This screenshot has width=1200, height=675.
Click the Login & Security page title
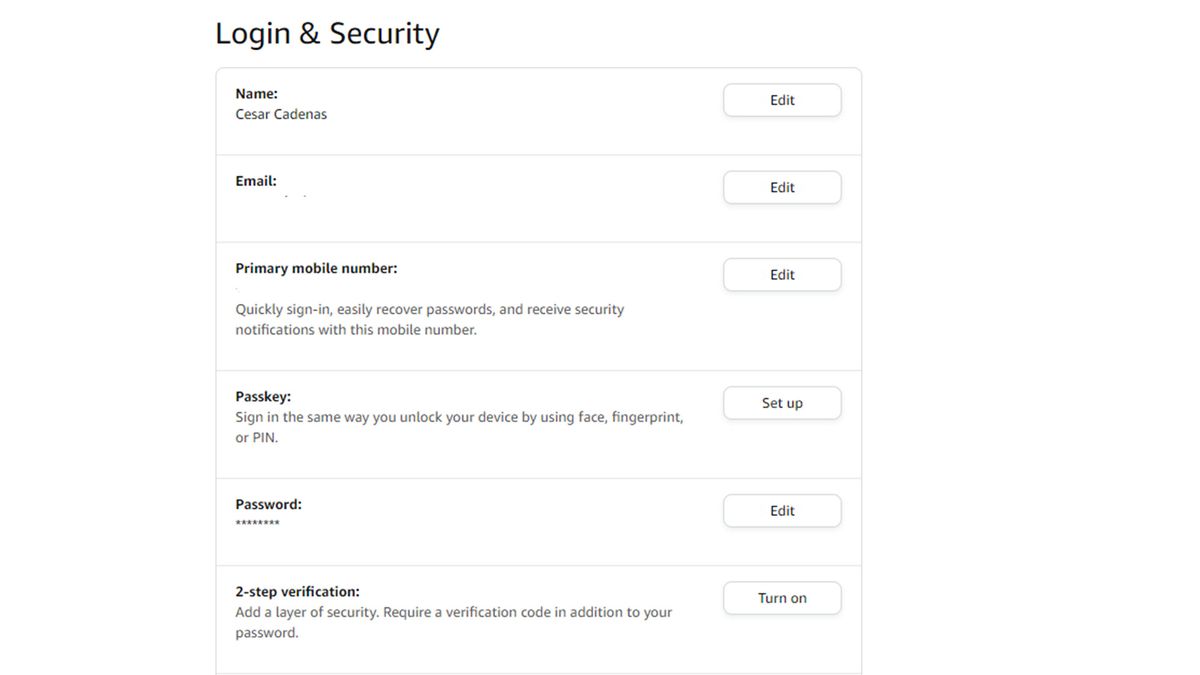(326, 33)
